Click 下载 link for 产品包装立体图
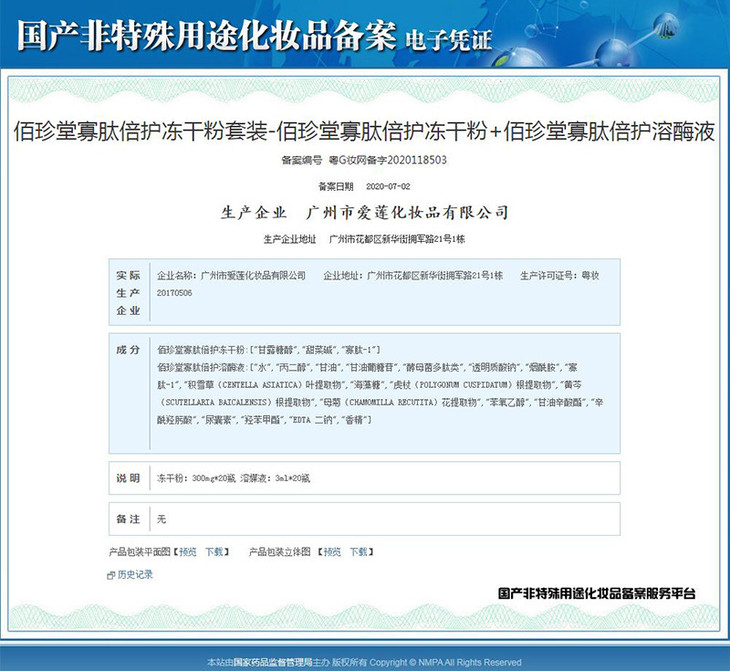 click(358, 552)
